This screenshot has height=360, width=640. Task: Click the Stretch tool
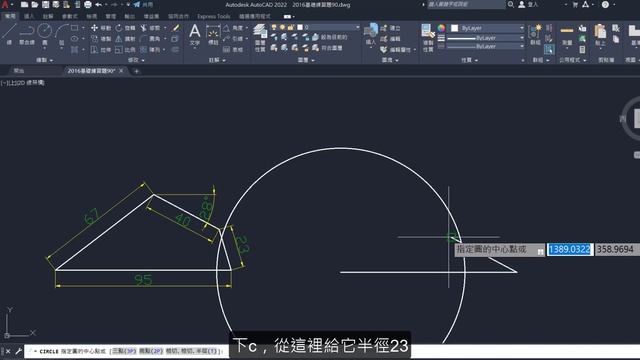click(100, 50)
